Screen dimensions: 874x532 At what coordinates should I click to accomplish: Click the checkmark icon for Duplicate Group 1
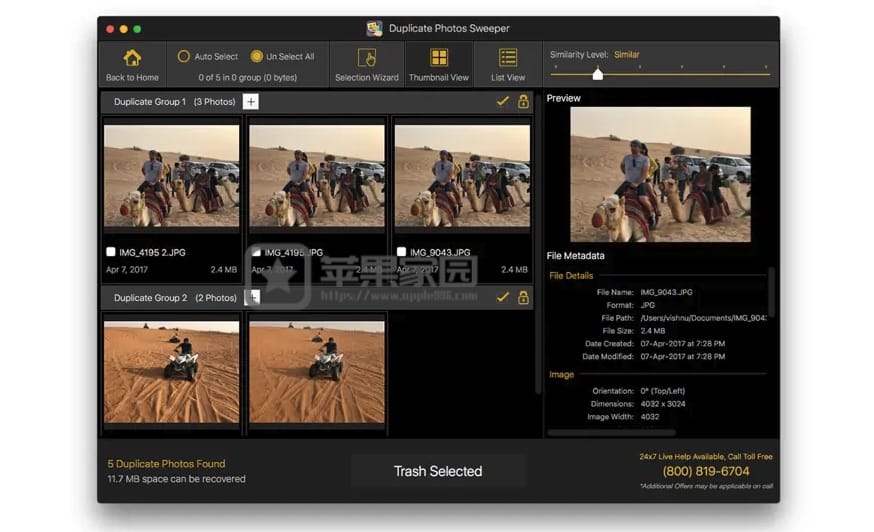tap(503, 101)
